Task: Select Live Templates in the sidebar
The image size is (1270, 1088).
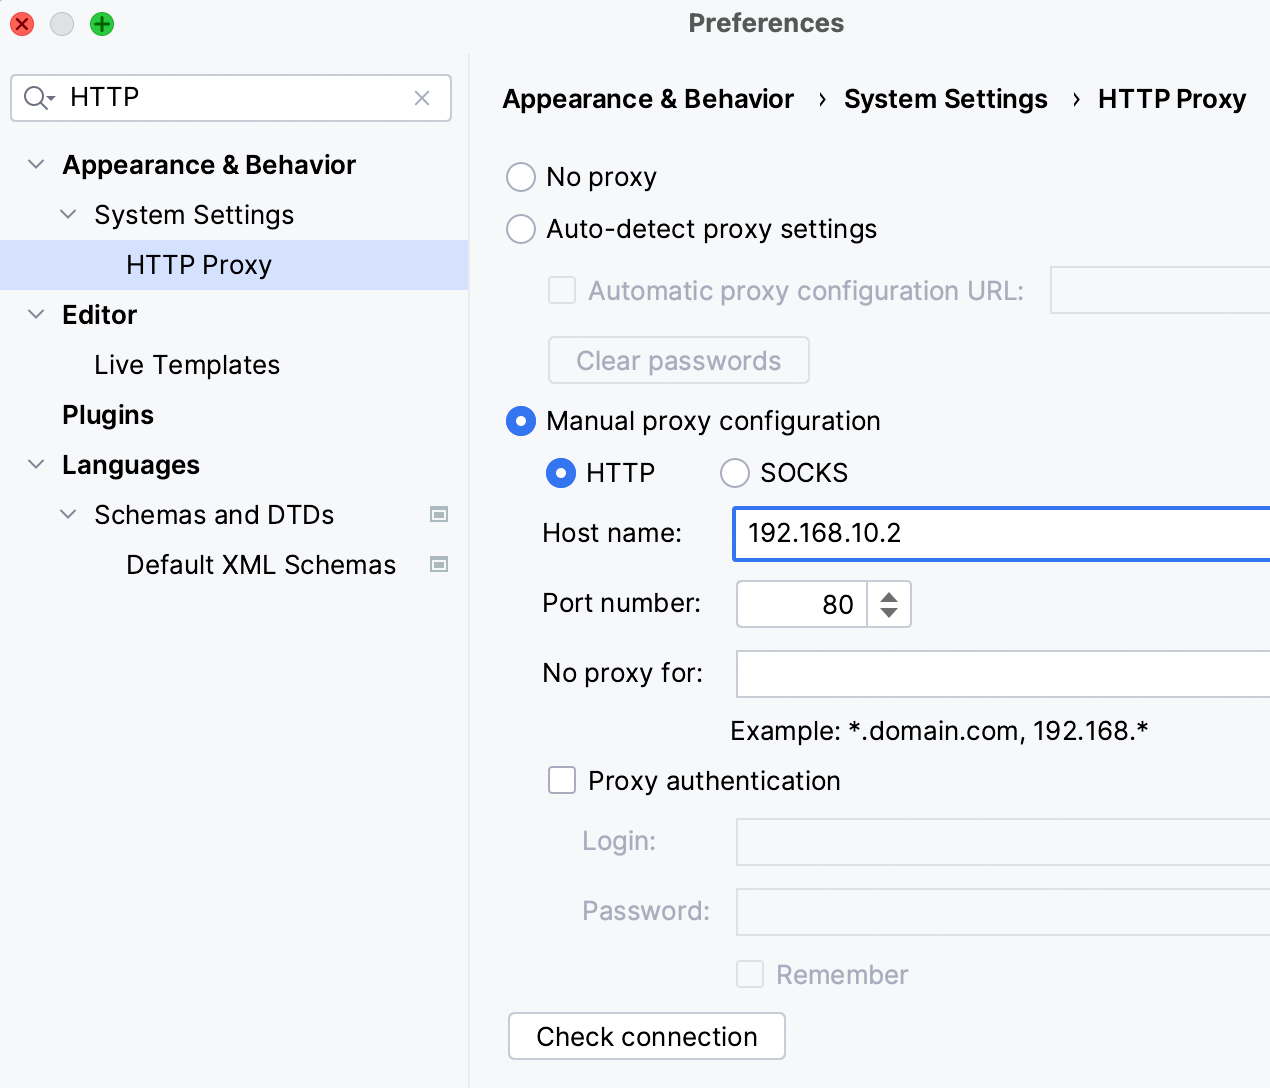Action: (187, 364)
